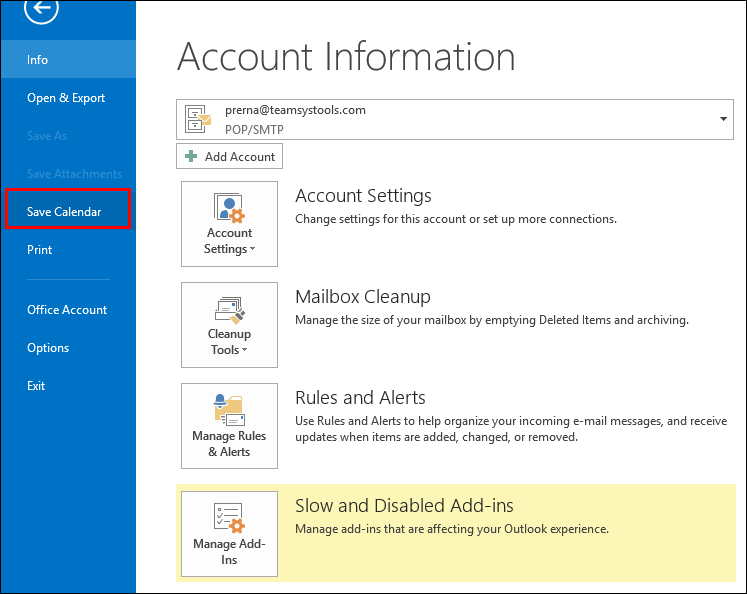Image resolution: width=747 pixels, height=594 pixels.
Task: Click the Cleanup Tools mailbox brush icon
Action: tap(230, 310)
